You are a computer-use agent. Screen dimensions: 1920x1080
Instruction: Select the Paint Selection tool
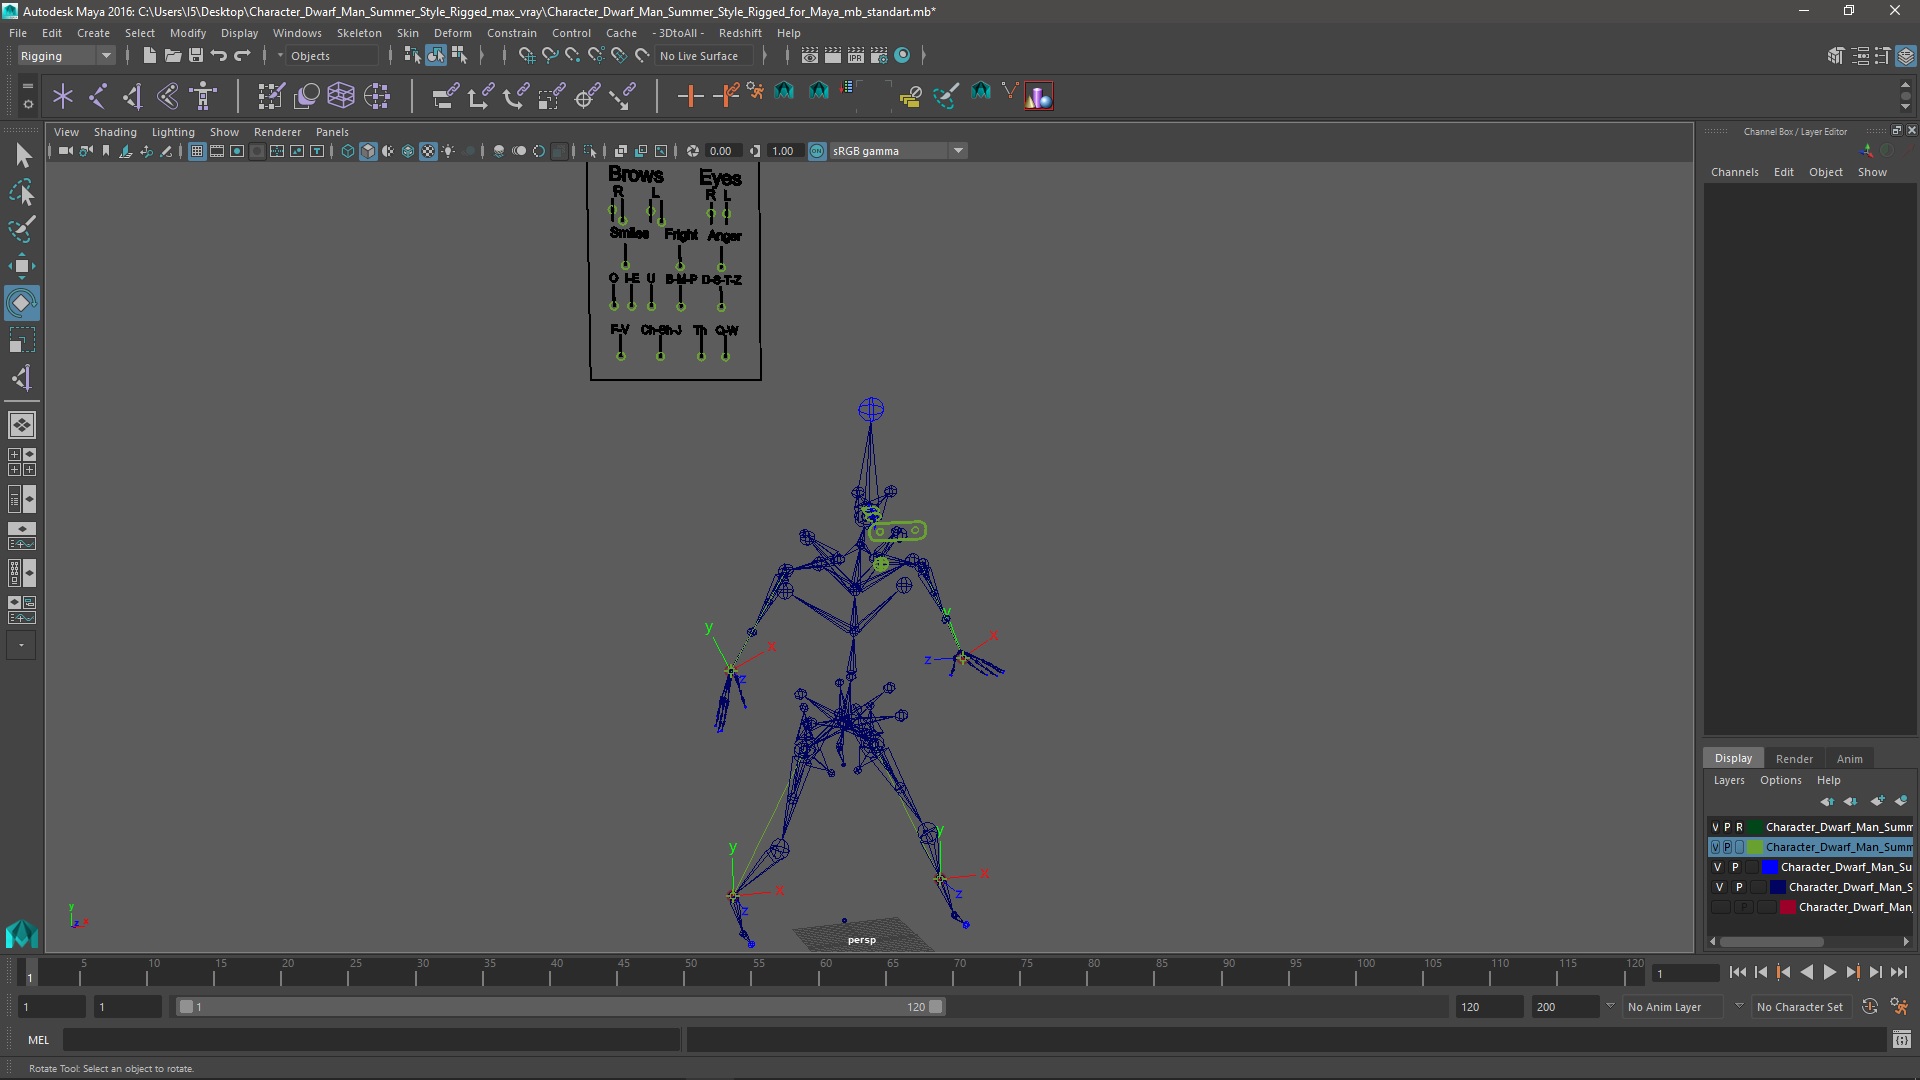21,229
